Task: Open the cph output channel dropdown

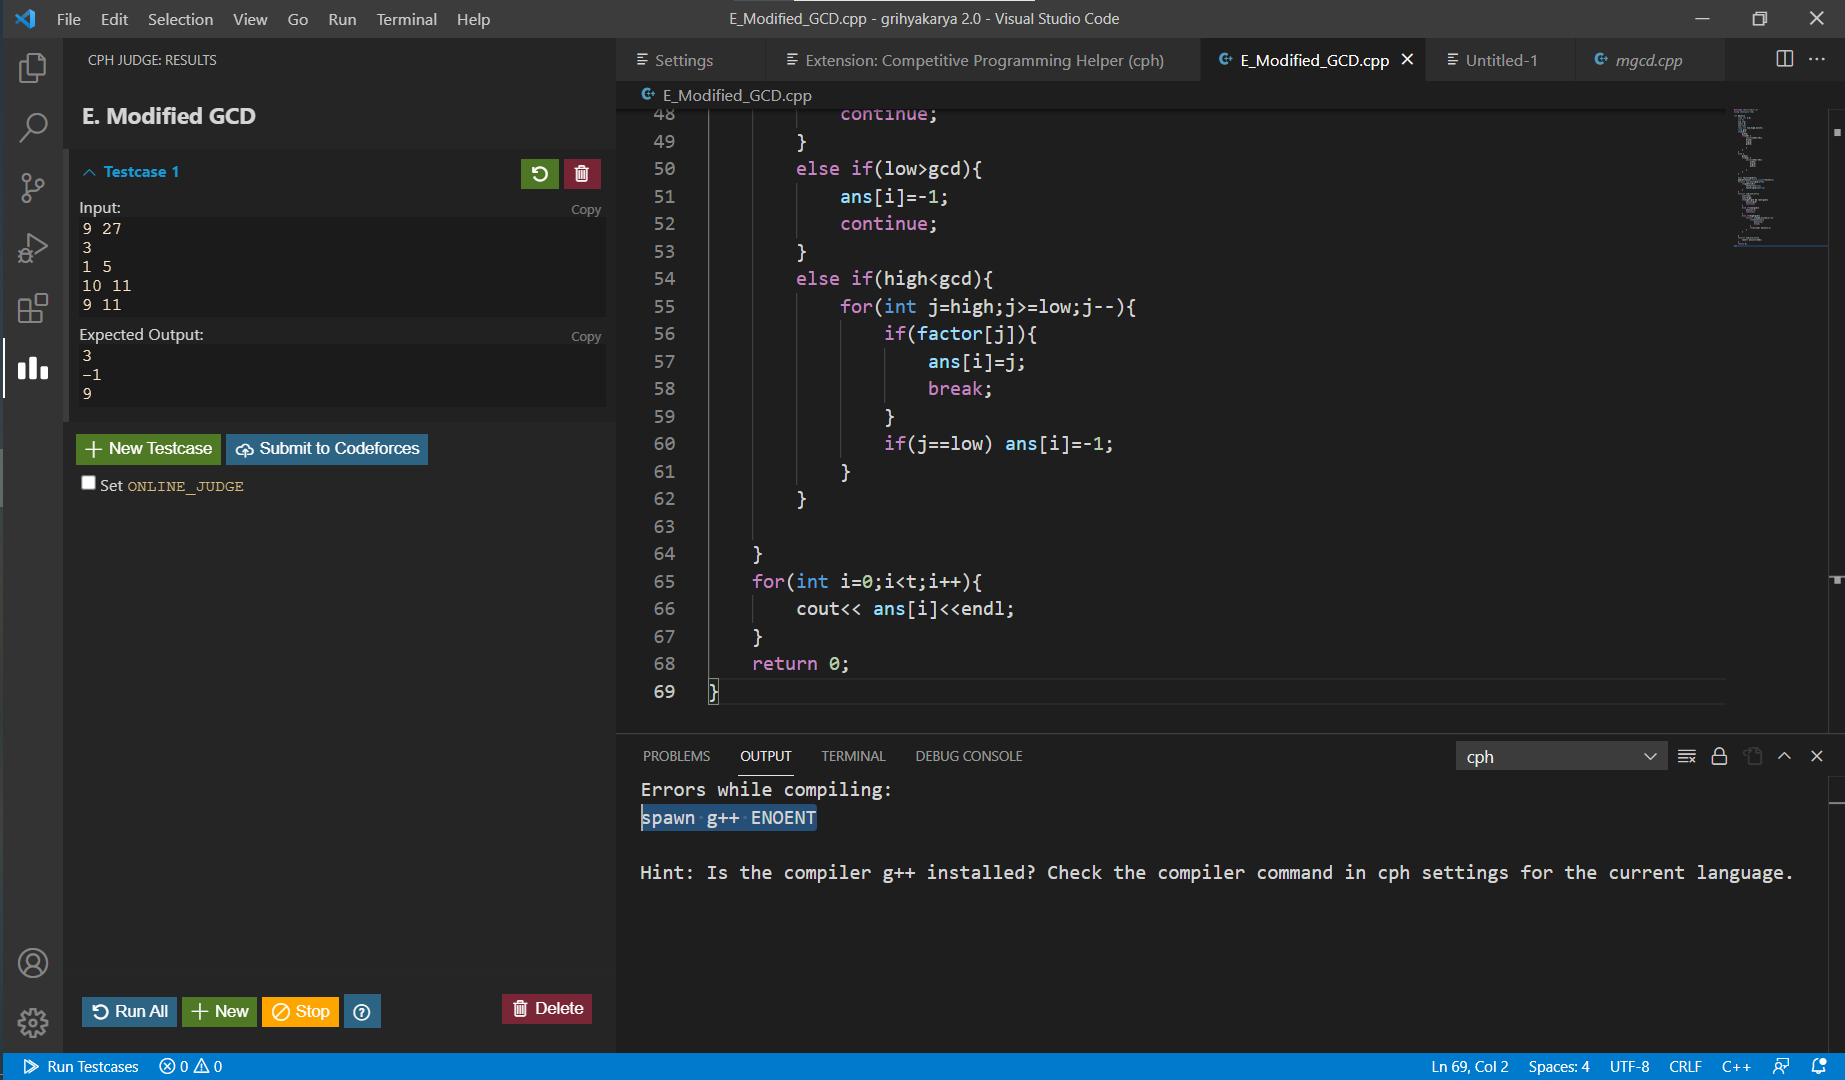Action: point(1560,756)
